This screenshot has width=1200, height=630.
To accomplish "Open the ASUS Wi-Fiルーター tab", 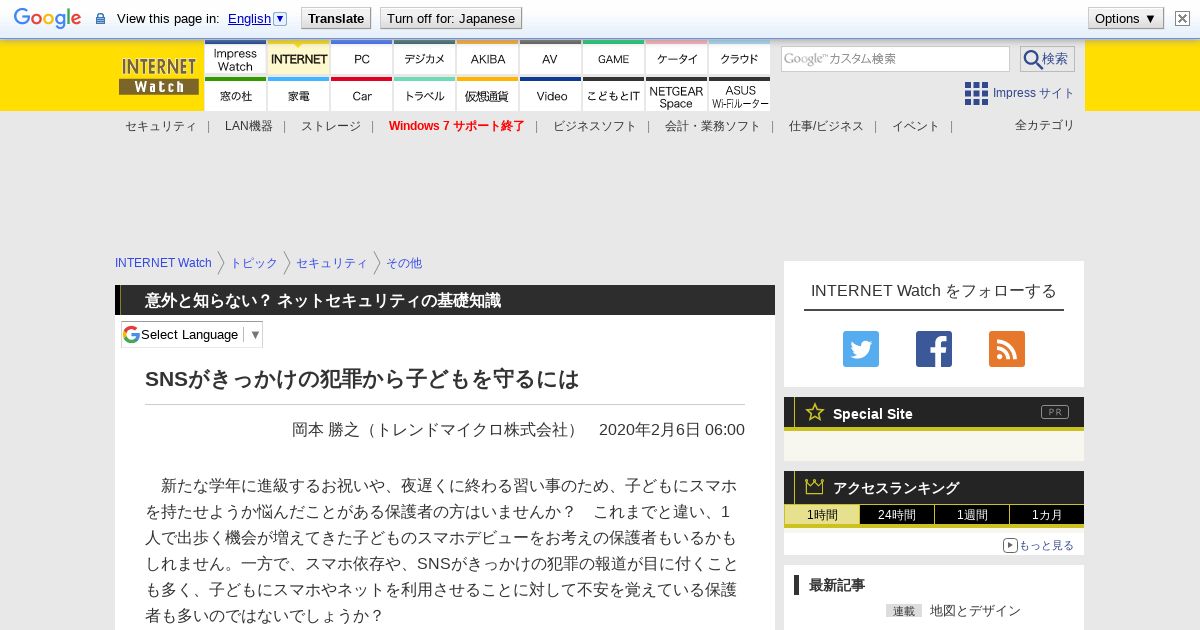I will coord(739,95).
